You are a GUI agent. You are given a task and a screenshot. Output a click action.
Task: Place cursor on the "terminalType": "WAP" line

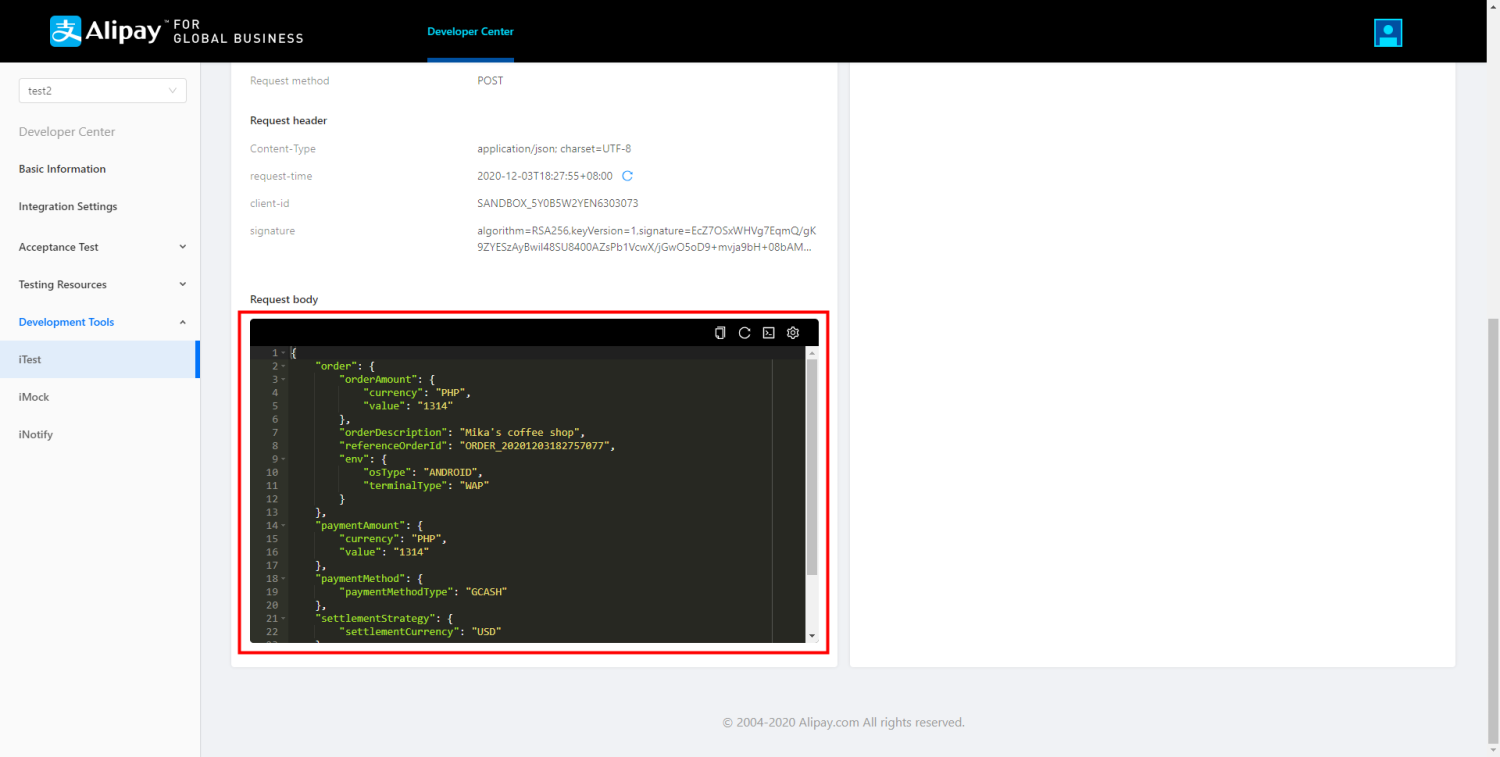(x=427, y=485)
